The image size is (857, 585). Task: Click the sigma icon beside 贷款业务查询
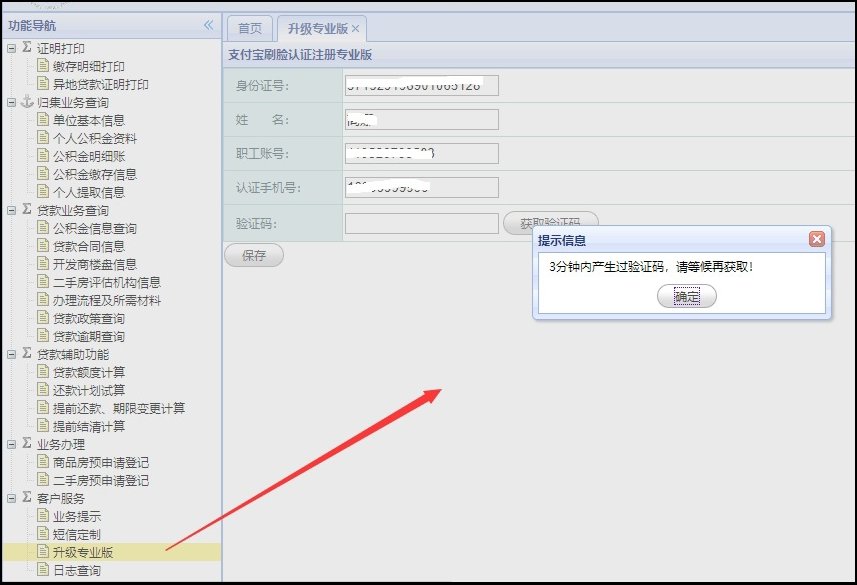tap(27, 210)
